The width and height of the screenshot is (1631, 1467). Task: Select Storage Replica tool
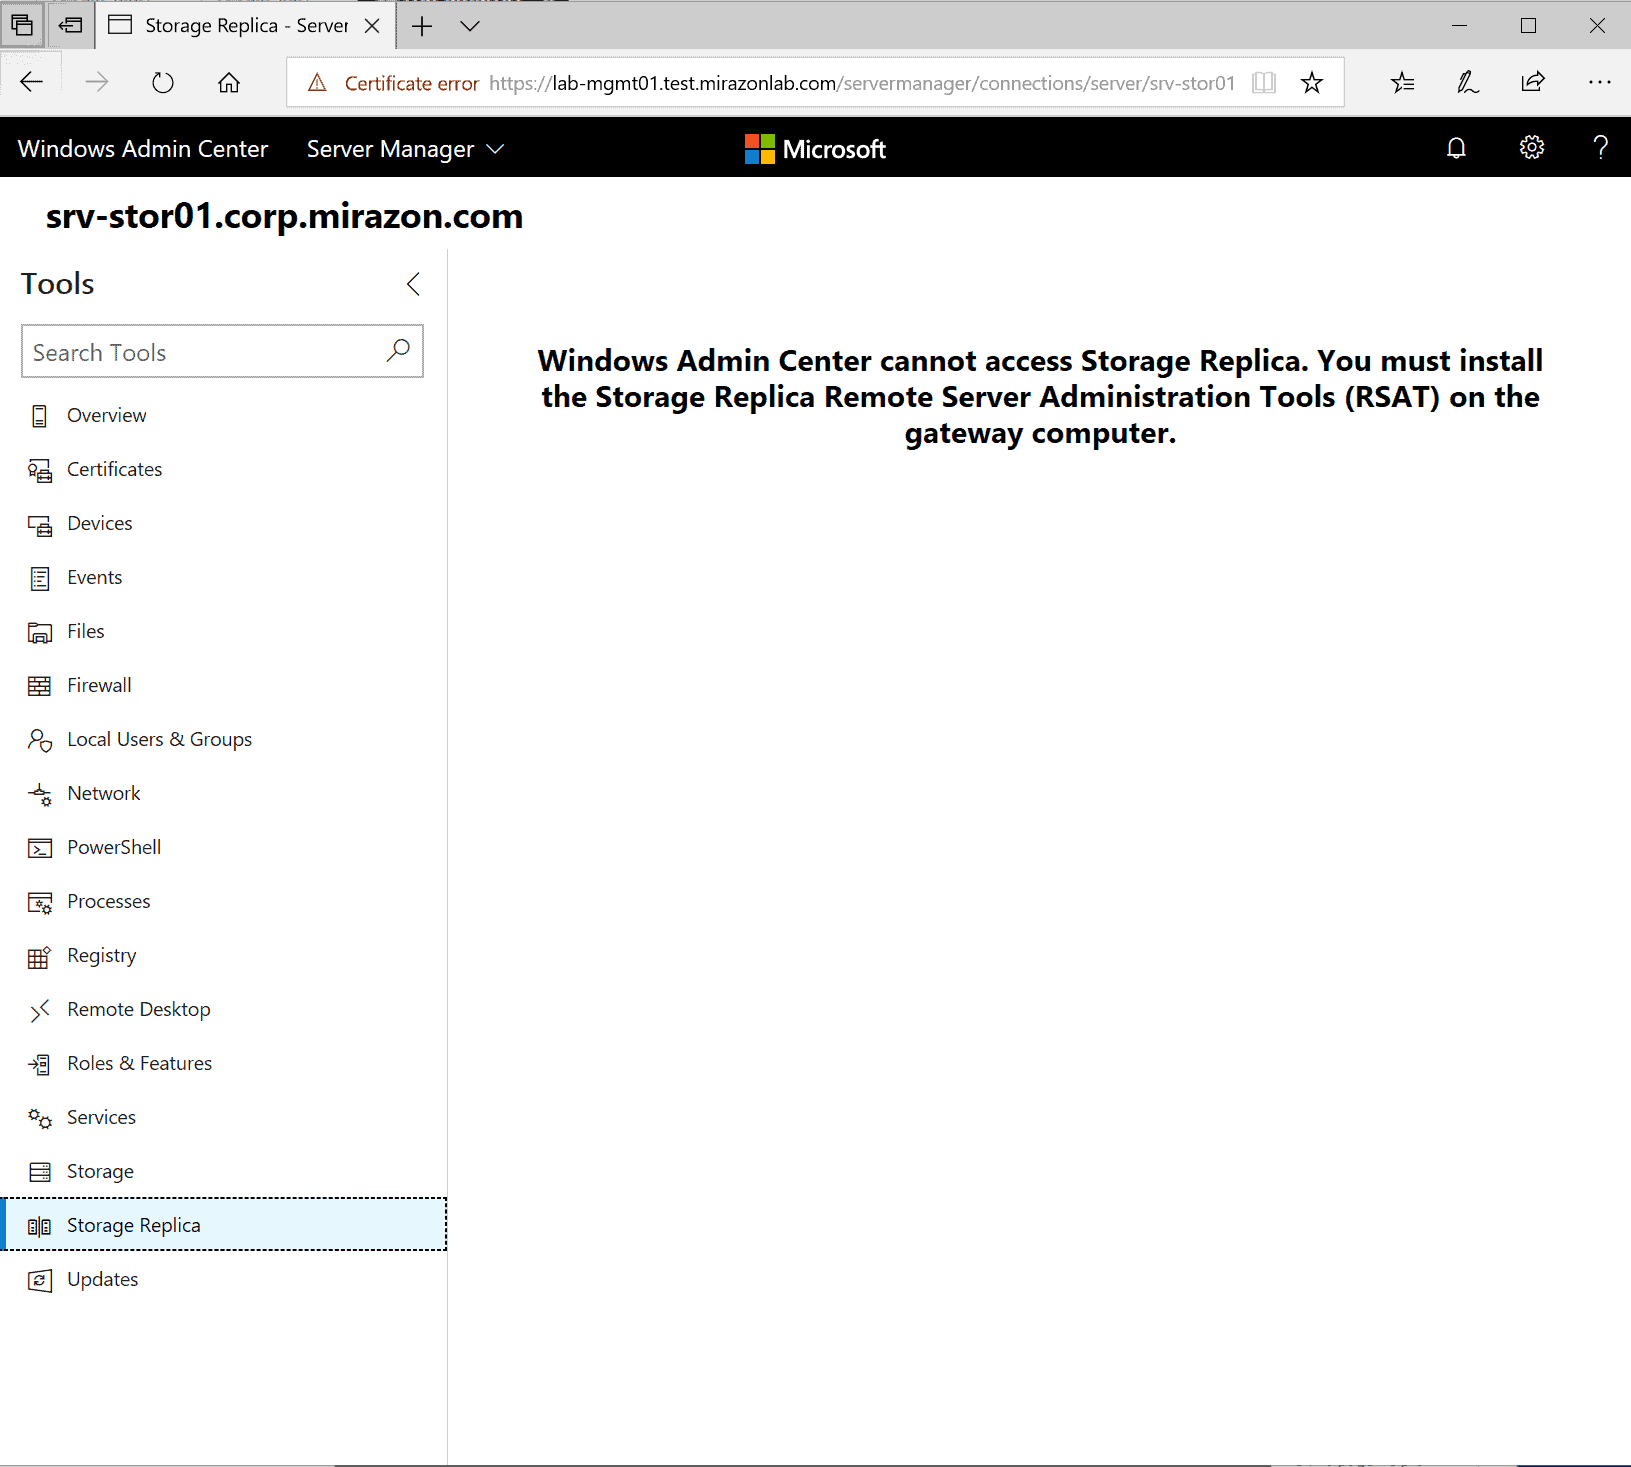[134, 1225]
